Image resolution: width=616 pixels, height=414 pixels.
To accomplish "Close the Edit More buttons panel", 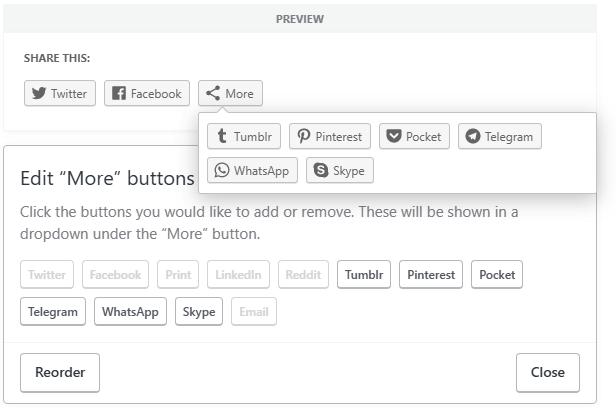I will point(547,373).
